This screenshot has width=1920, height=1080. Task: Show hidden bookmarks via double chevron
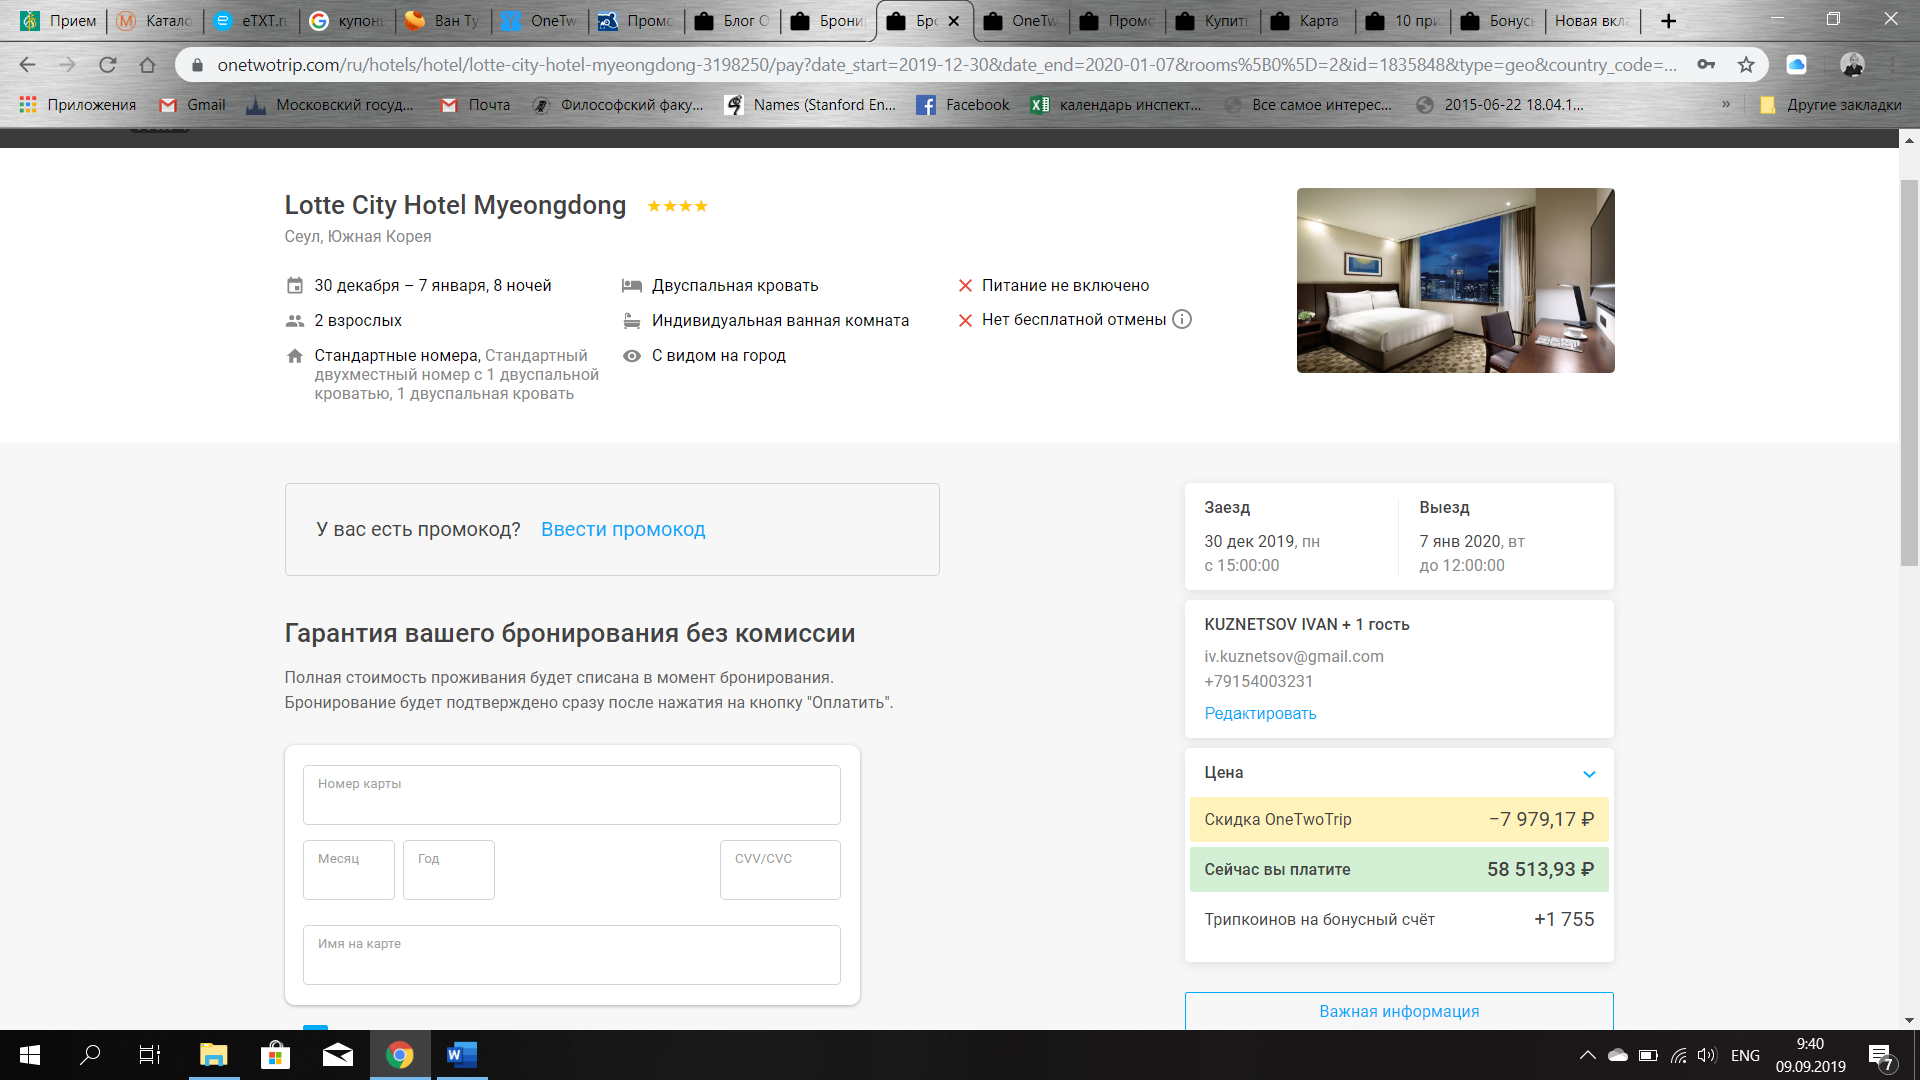tap(1725, 105)
